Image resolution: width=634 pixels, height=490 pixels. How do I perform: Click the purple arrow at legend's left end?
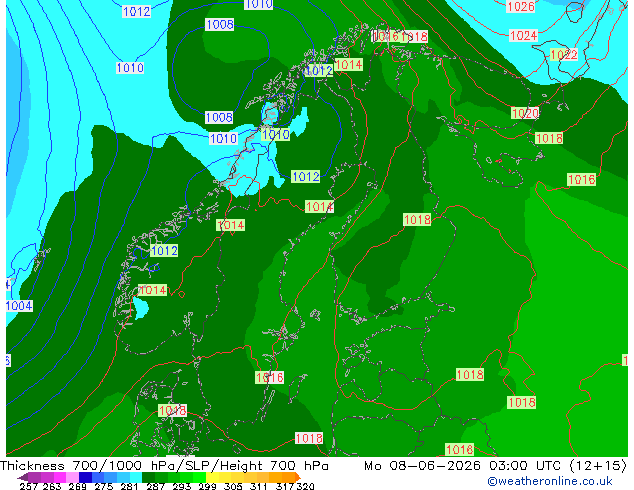pos(23,477)
